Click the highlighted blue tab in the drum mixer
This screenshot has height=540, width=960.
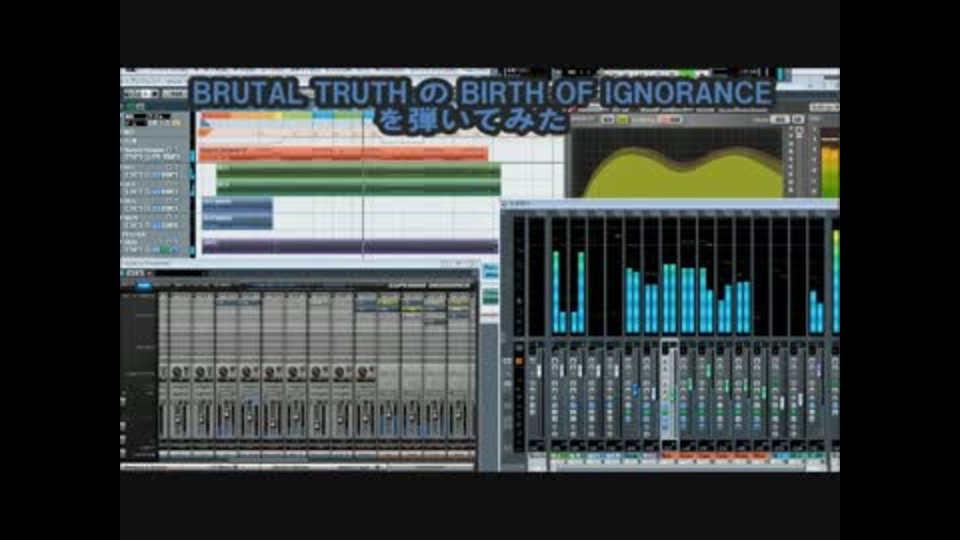pyautogui.click(x=144, y=285)
